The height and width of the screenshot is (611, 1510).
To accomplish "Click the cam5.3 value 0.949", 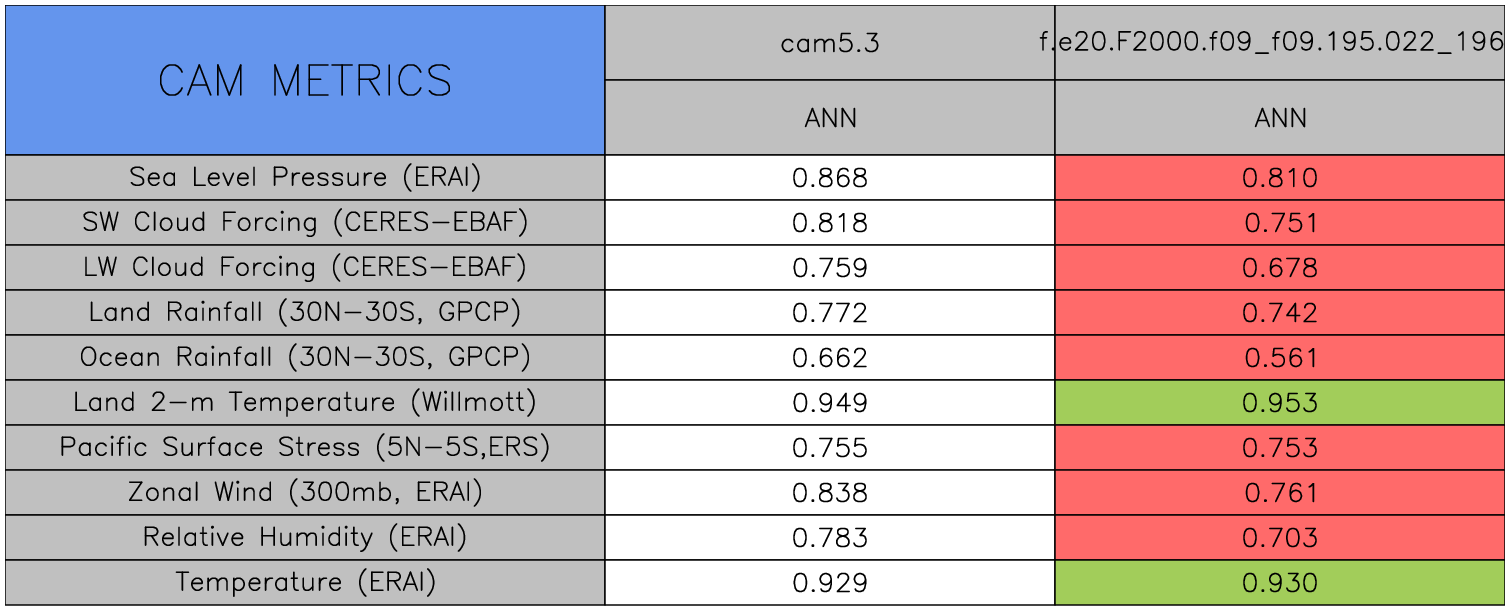I will pyautogui.click(x=830, y=403).
